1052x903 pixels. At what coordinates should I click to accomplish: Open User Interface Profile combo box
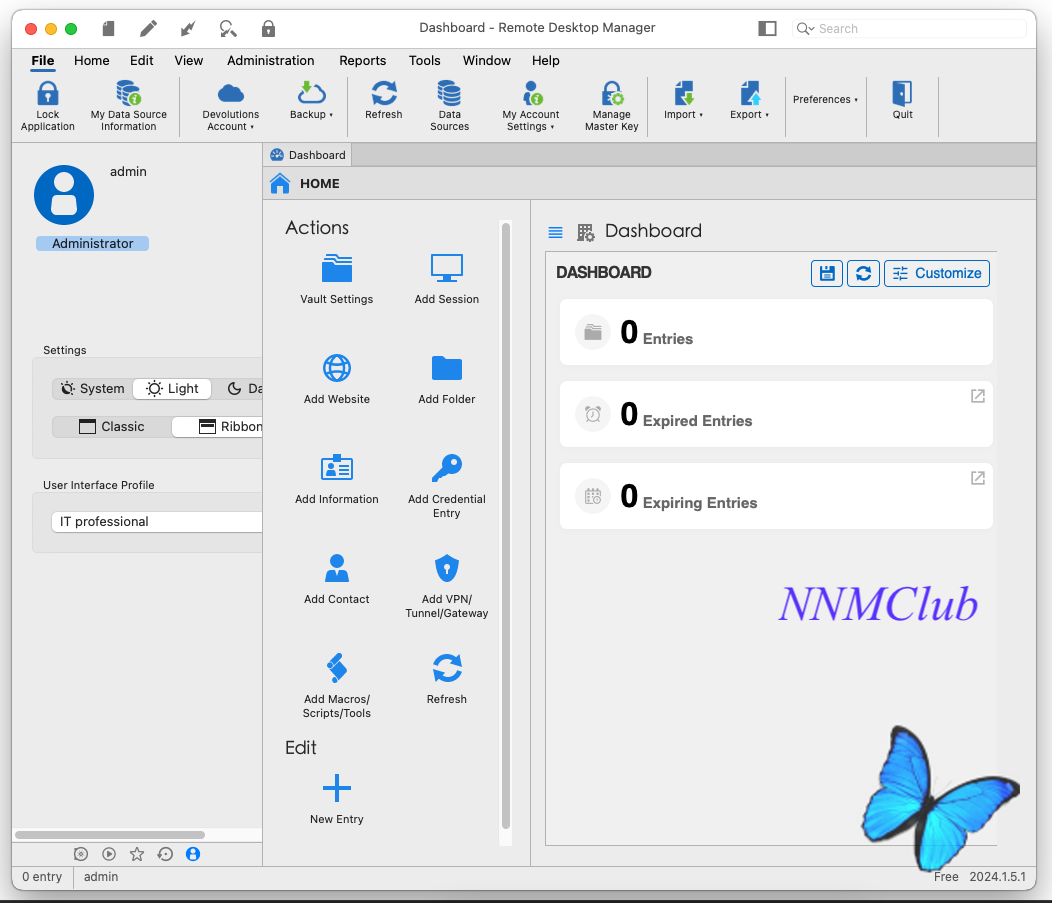coord(157,521)
